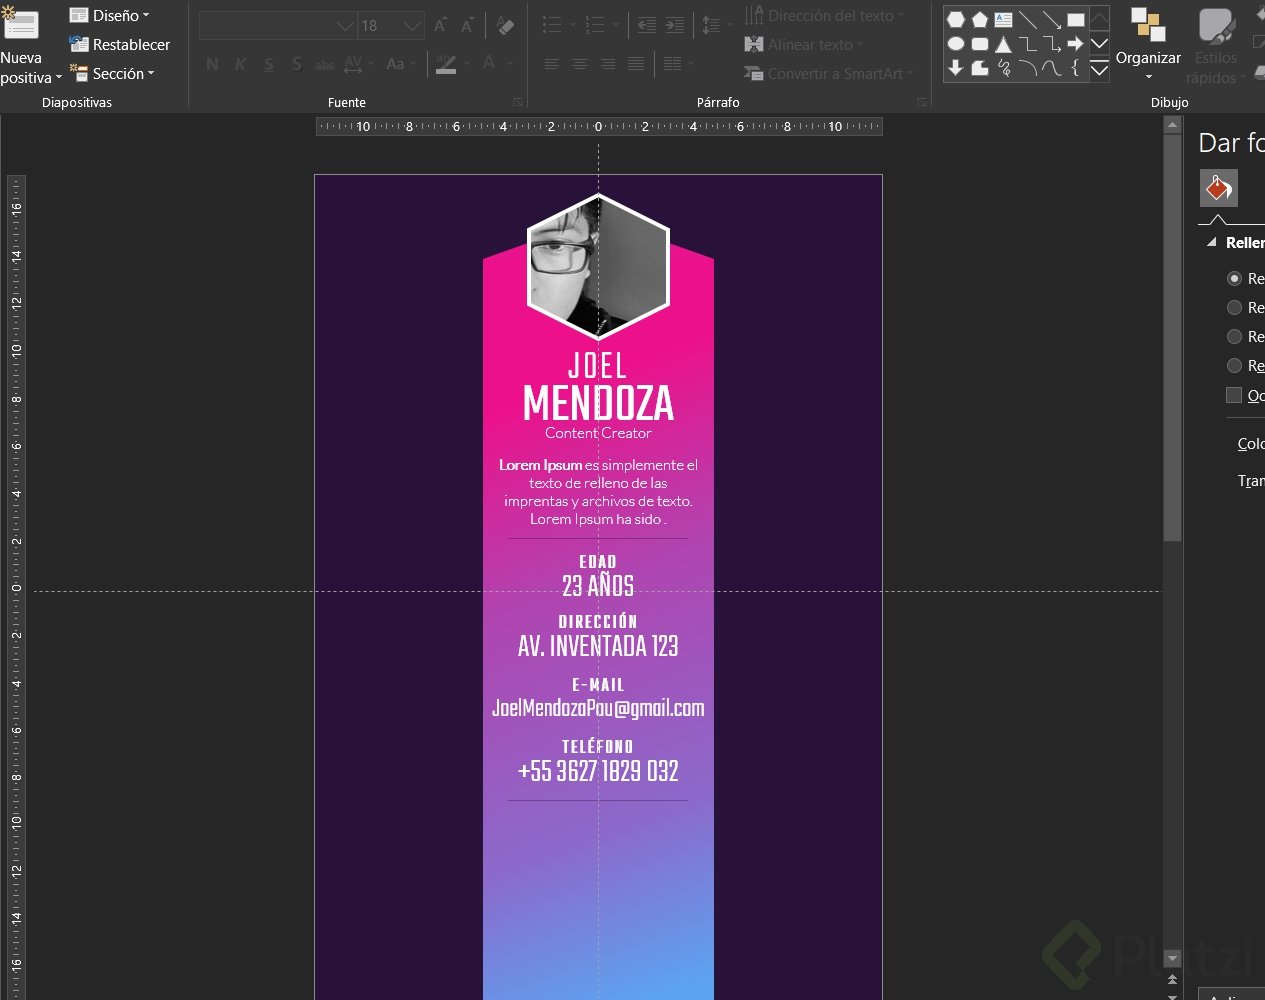Screen dimensions: 1265x1000
Task: Click the center text icon
Action: [580, 65]
